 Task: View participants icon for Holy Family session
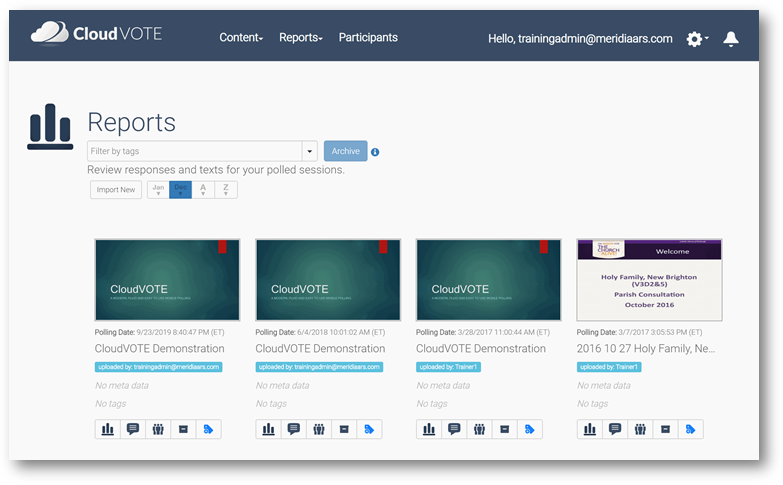coord(640,429)
